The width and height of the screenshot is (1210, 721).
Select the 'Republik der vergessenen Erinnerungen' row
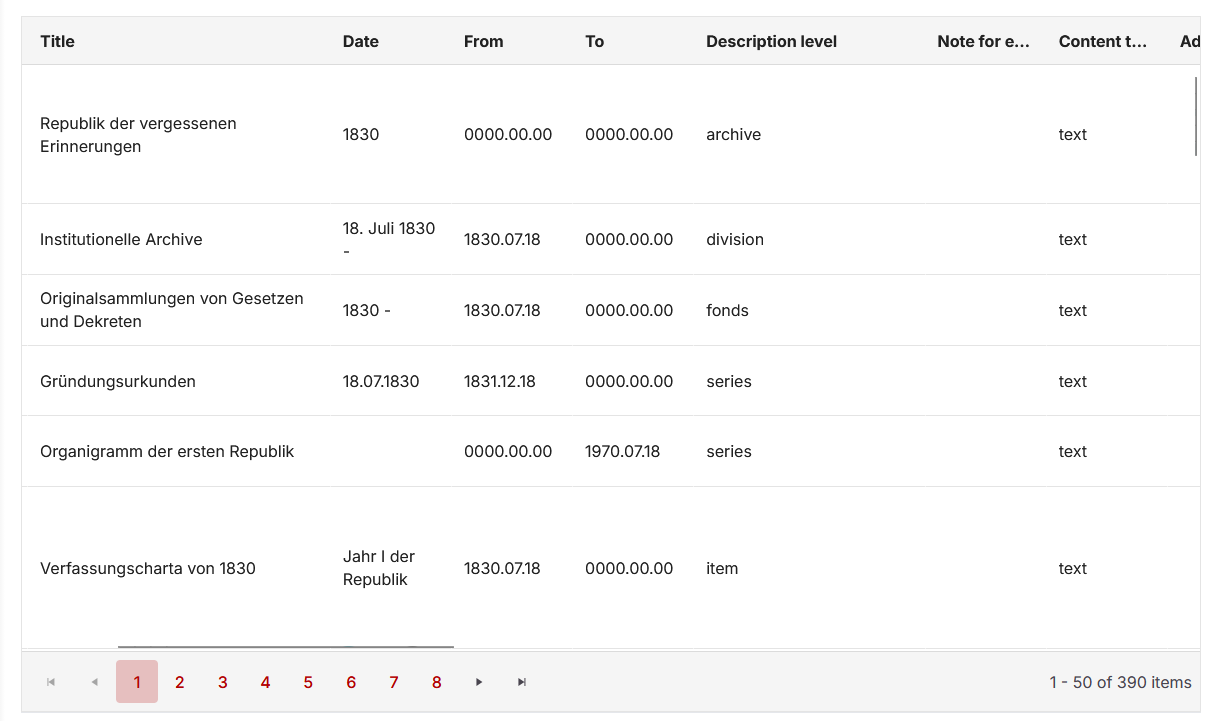click(x=138, y=134)
